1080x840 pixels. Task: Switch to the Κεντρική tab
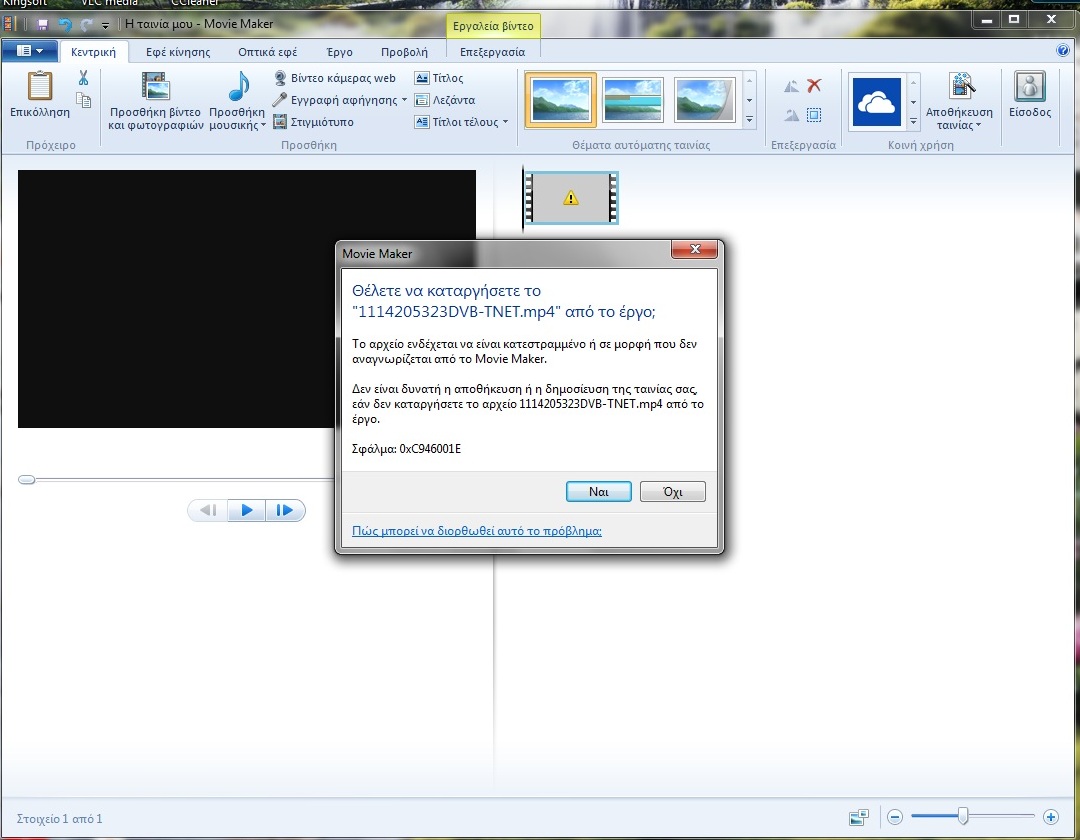tap(94, 52)
